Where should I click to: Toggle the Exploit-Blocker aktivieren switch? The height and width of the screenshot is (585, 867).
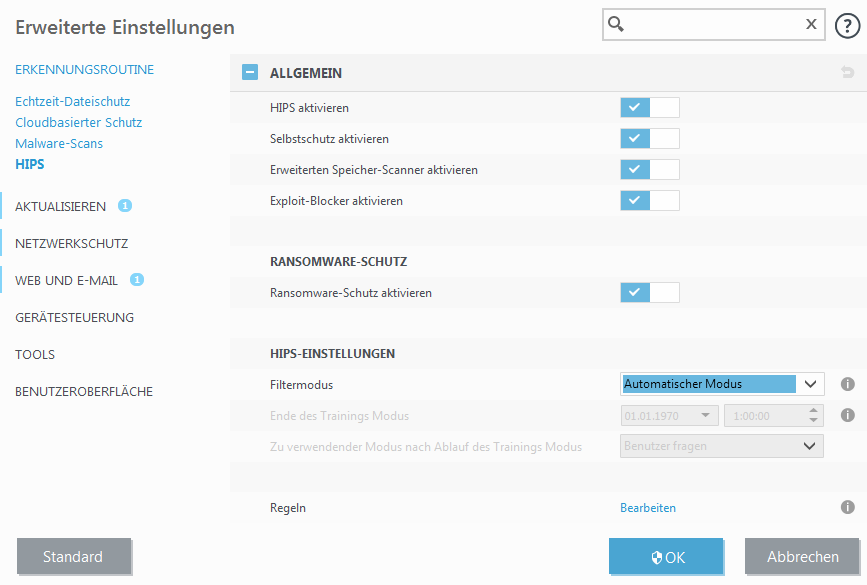pos(649,201)
